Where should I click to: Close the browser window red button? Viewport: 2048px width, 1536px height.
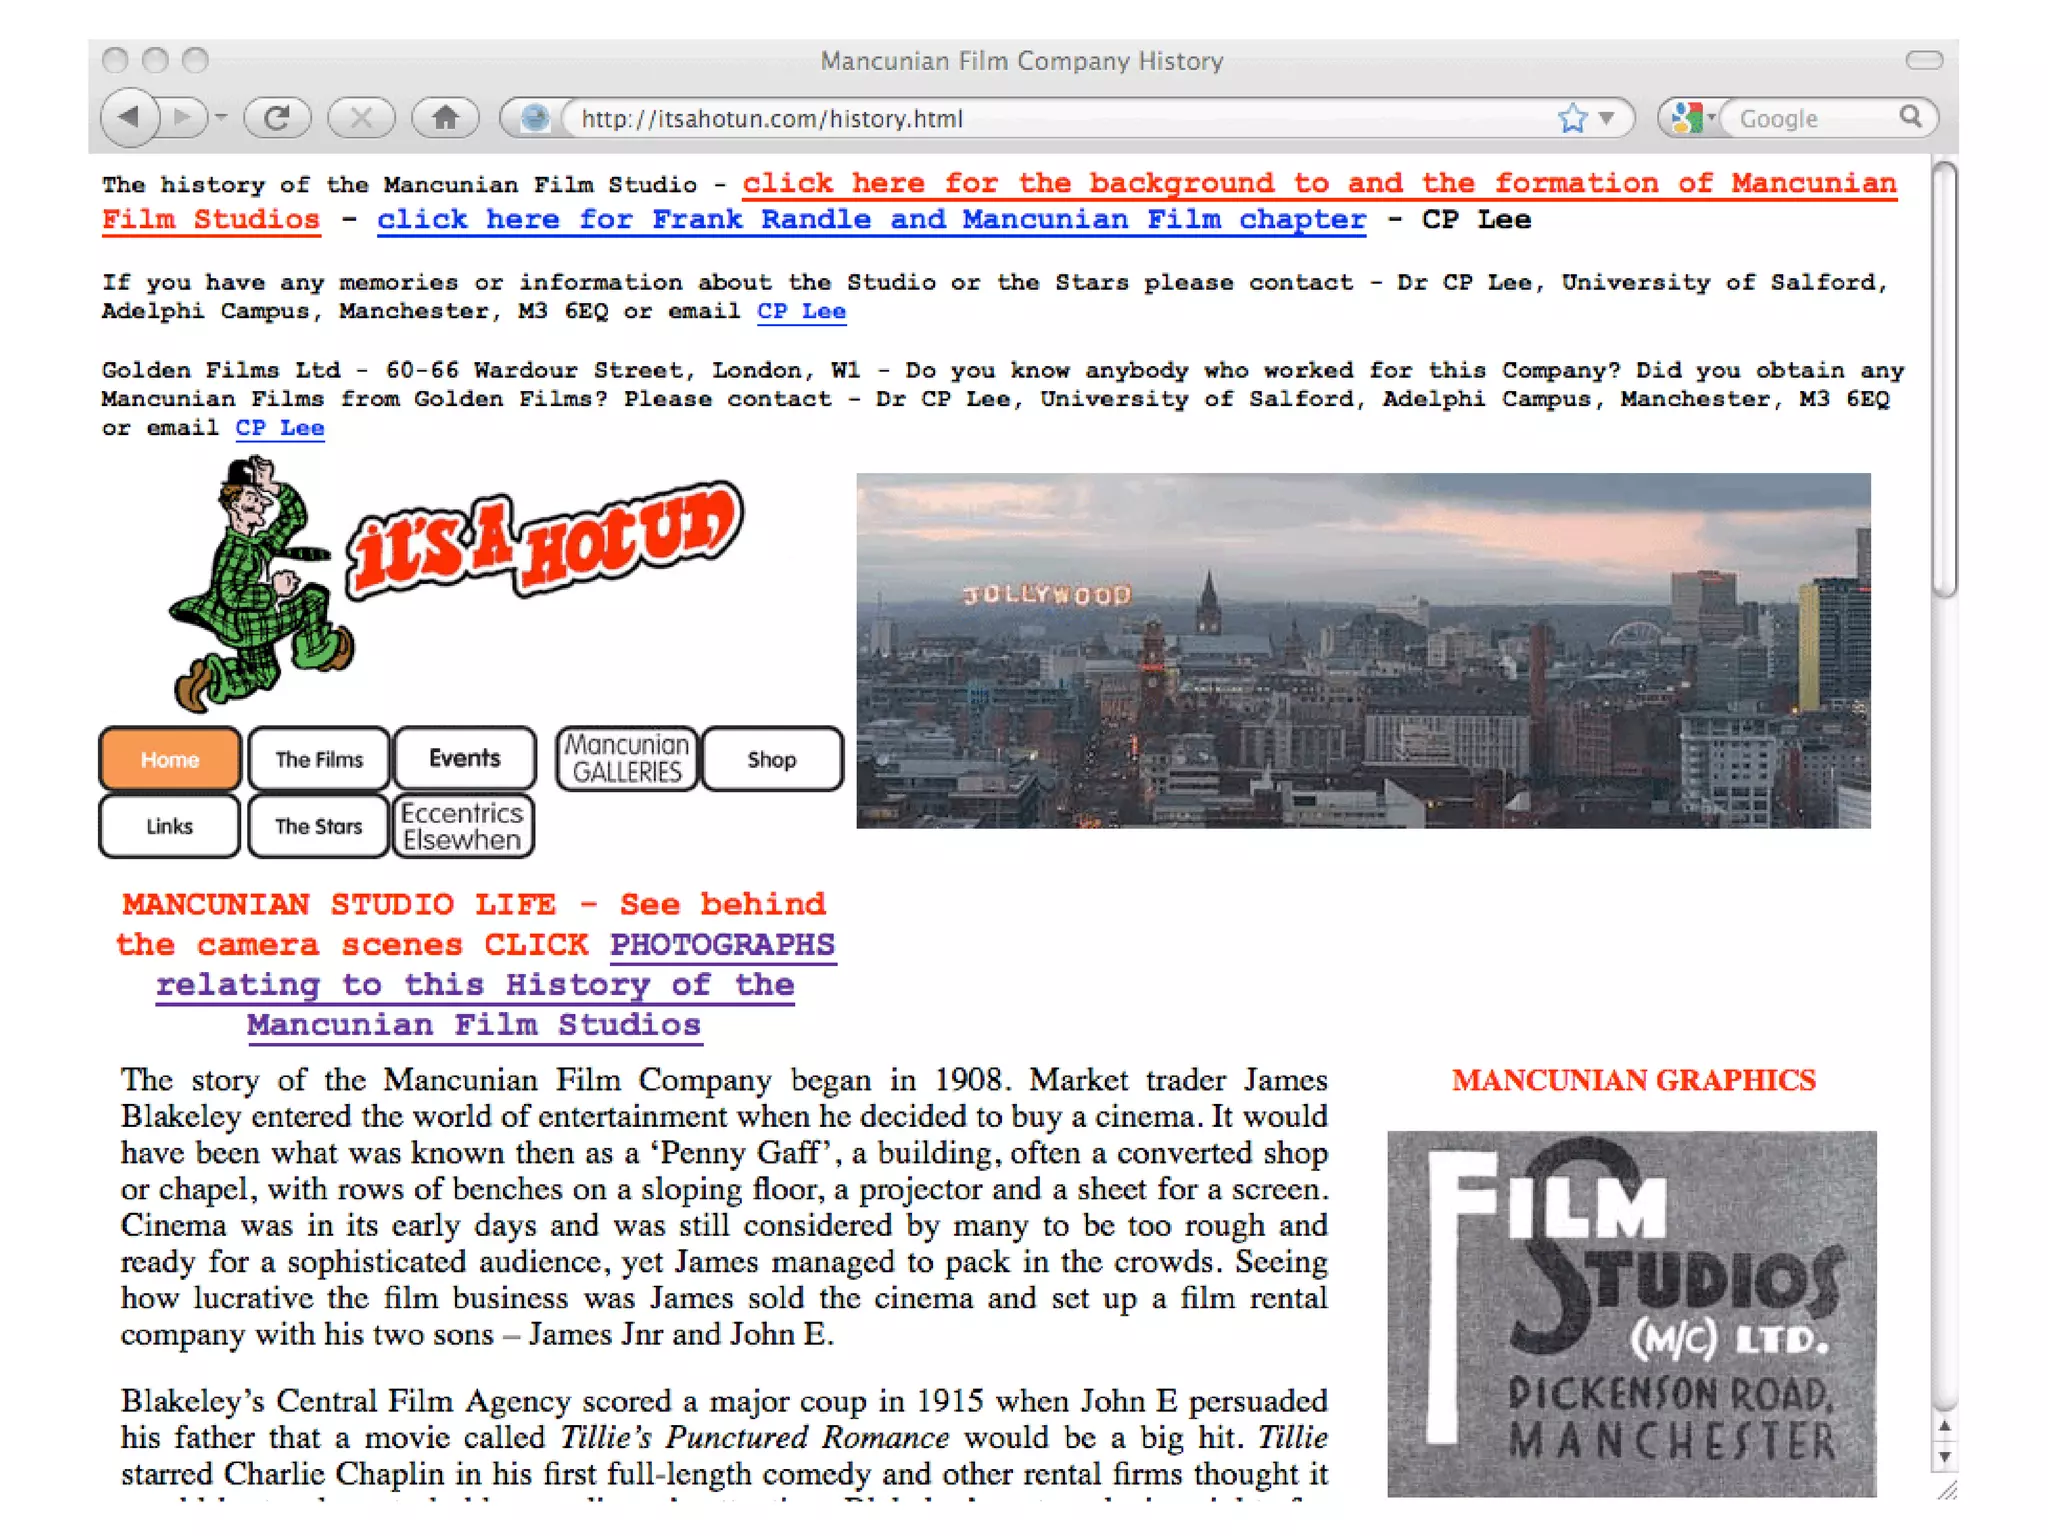coord(115,61)
